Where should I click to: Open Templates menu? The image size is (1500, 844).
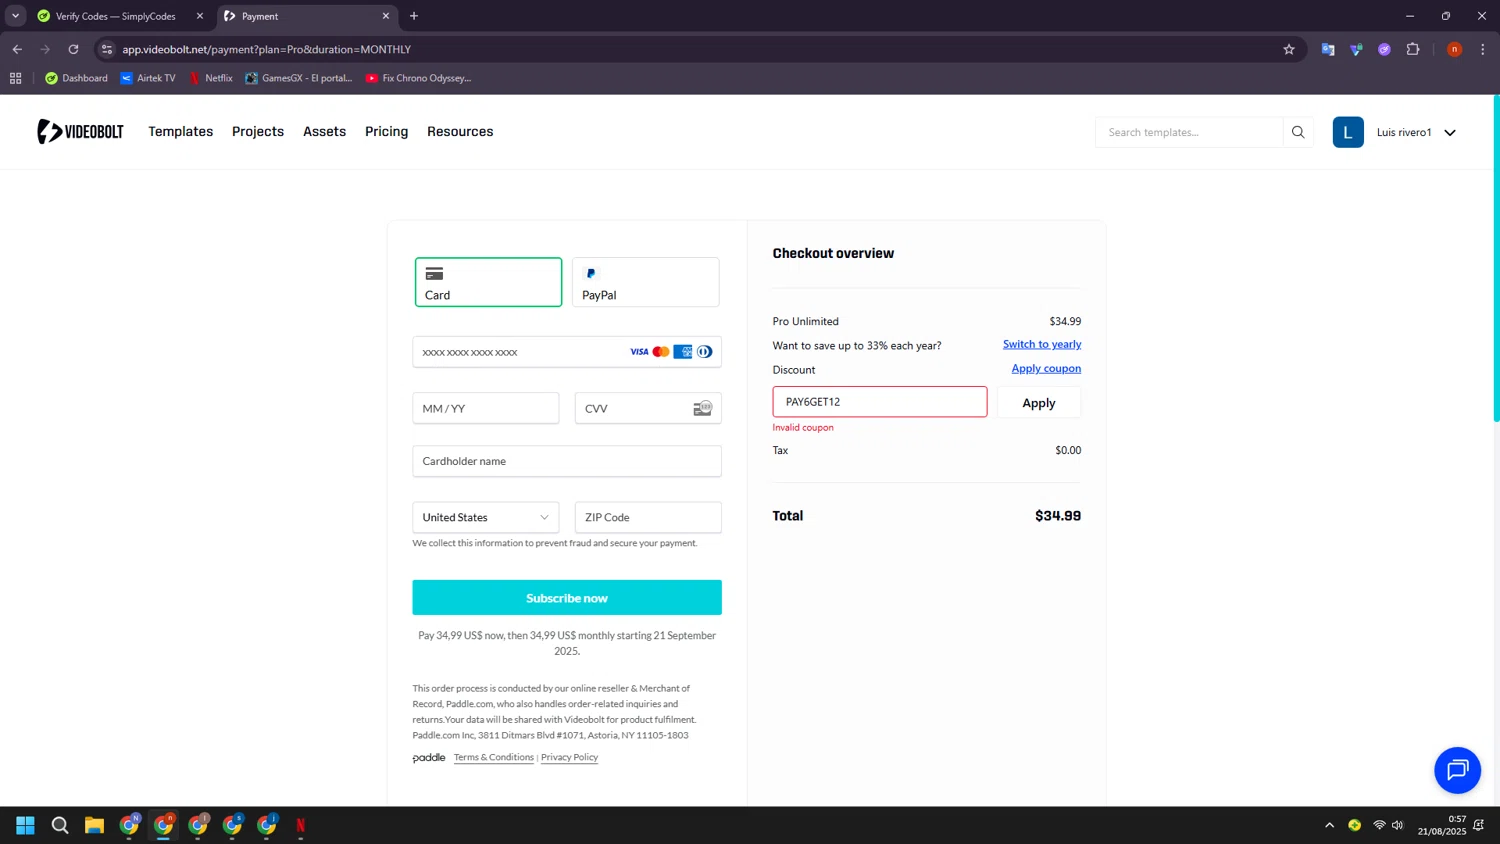click(181, 131)
